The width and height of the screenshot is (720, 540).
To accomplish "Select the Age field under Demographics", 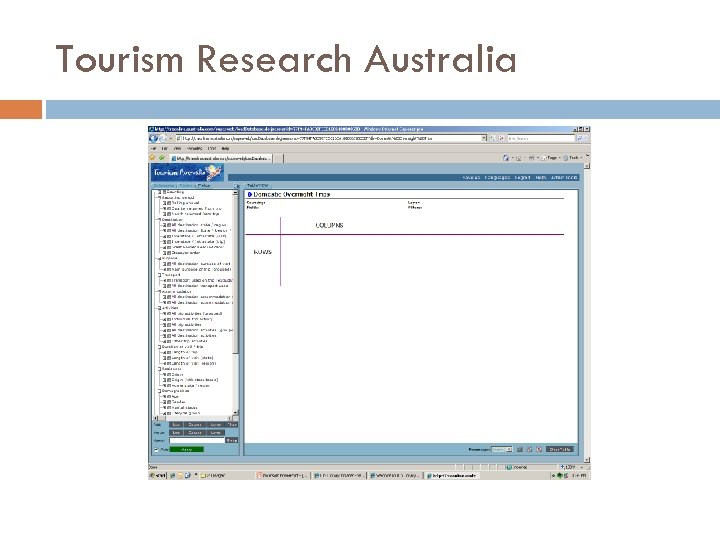I will pos(175,396).
